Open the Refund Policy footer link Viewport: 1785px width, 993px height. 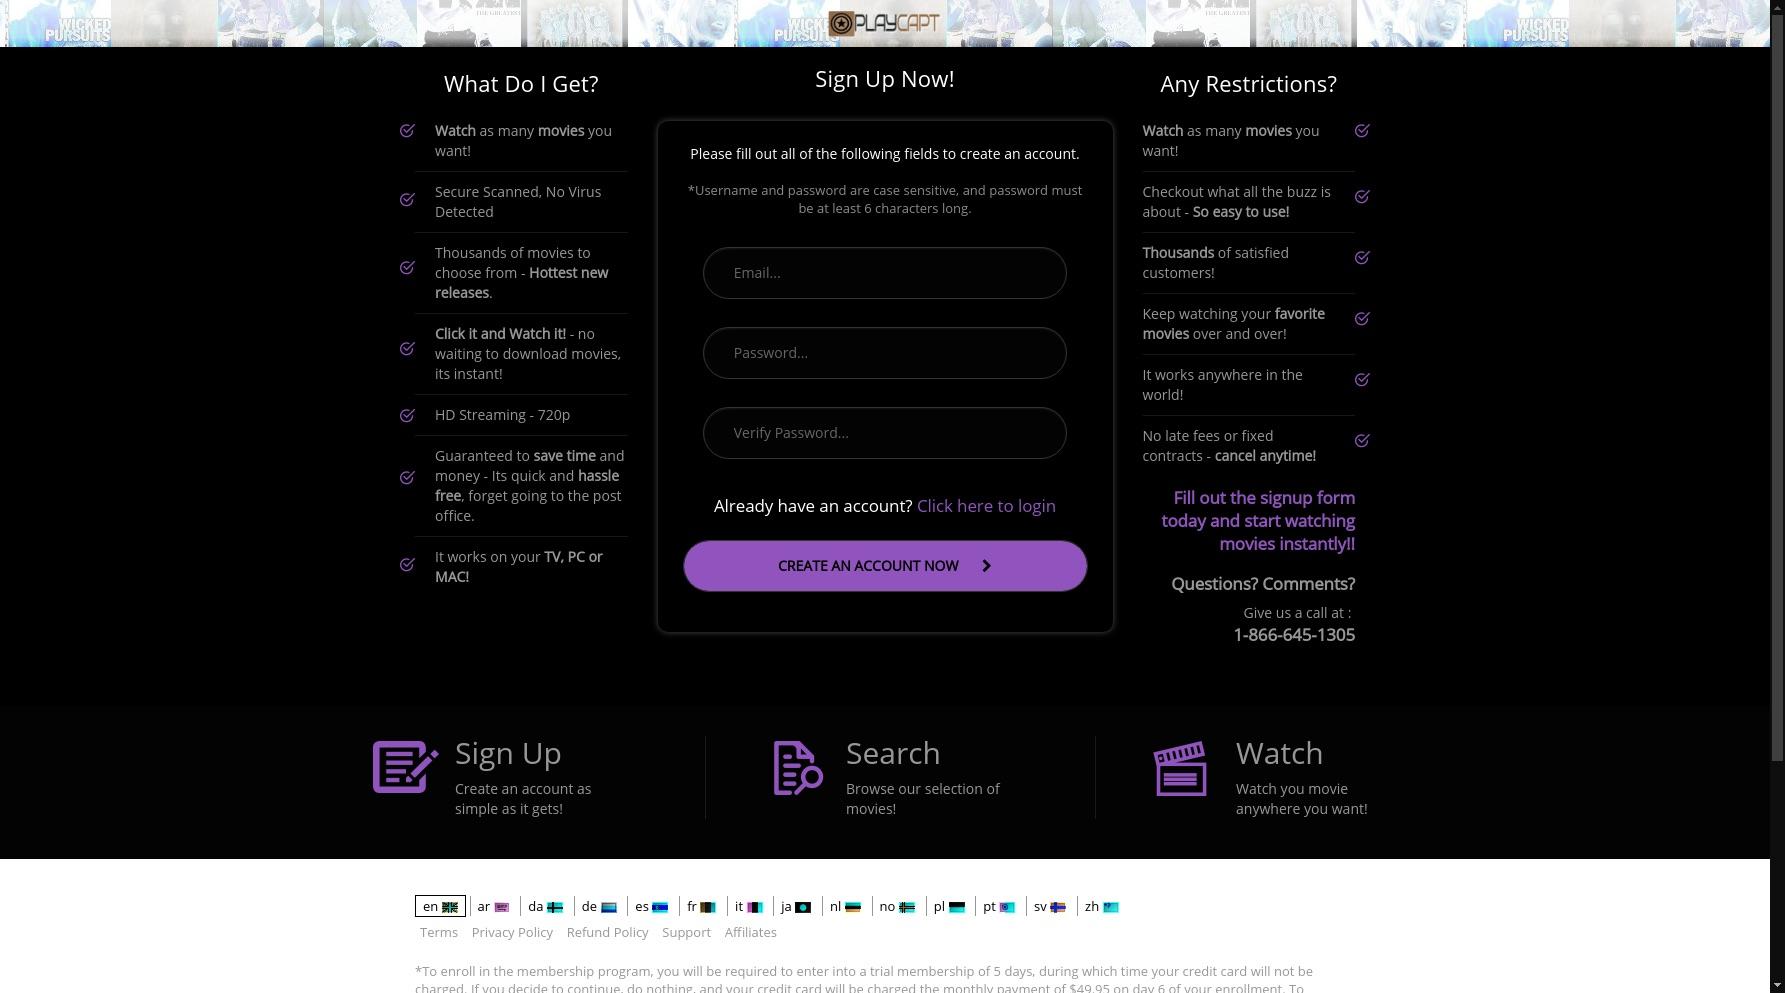[x=607, y=932]
